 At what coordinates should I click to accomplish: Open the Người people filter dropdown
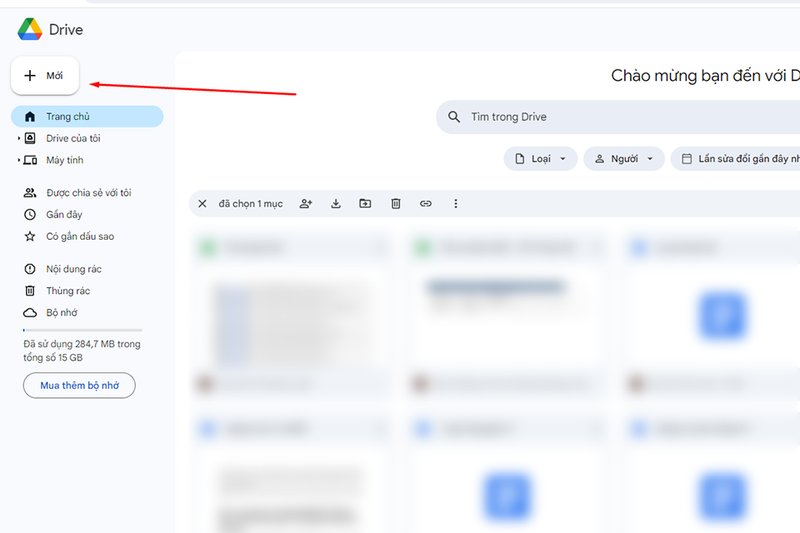[624, 159]
